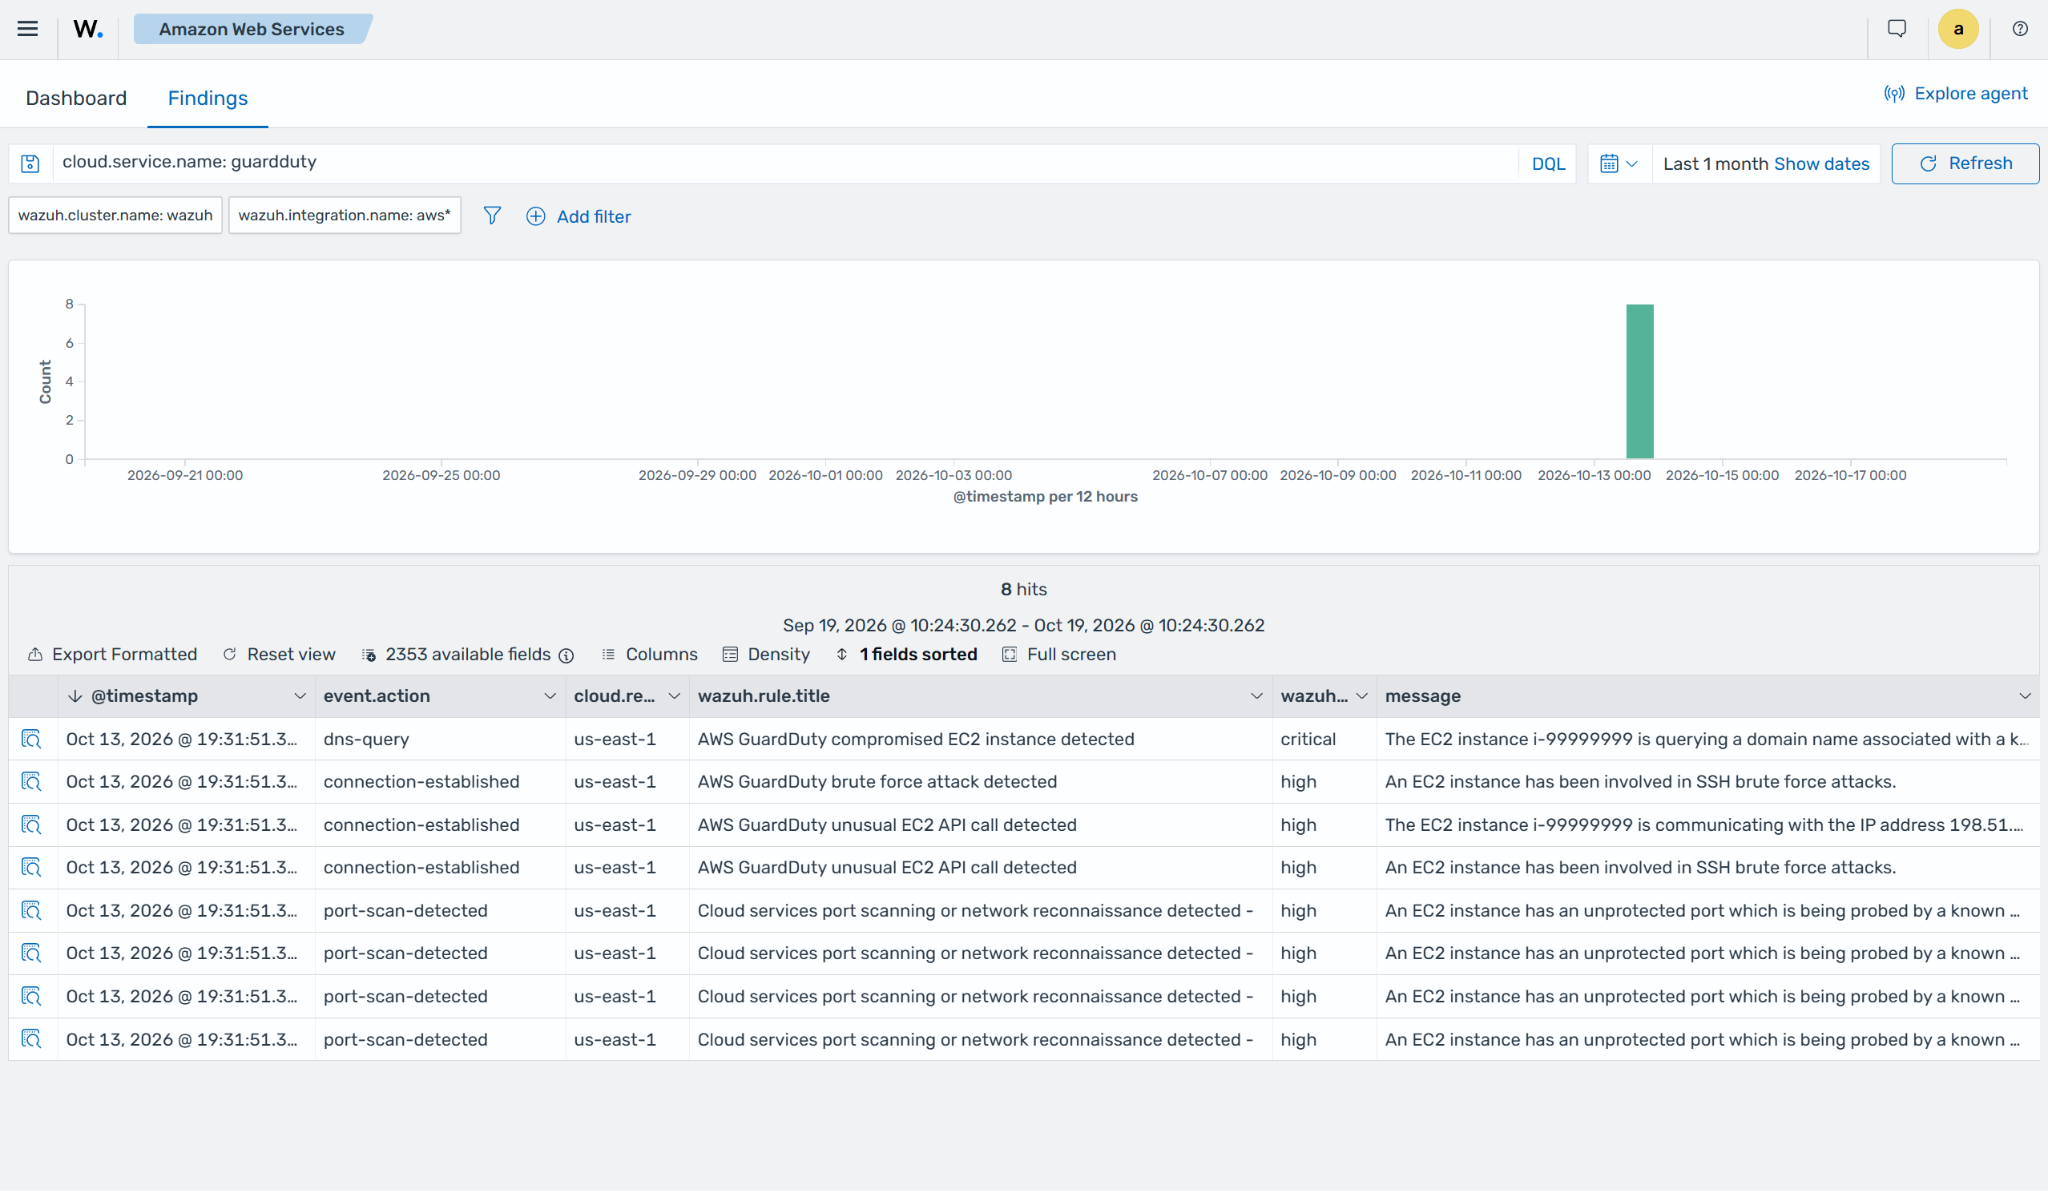Expand the wazuh... severity column menu
Viewport: 2048px width, 1191px height.
click(x=1361, y=696)
